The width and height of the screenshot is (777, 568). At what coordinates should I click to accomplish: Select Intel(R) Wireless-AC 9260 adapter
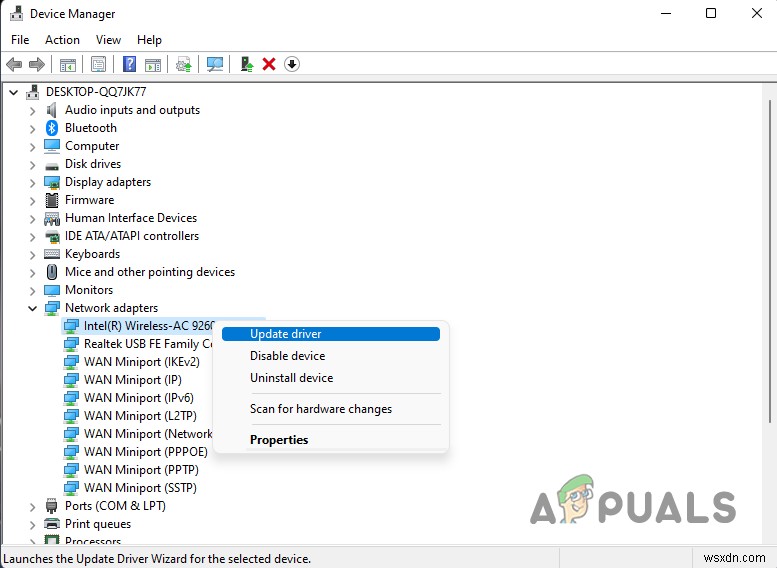click(149, 326)
